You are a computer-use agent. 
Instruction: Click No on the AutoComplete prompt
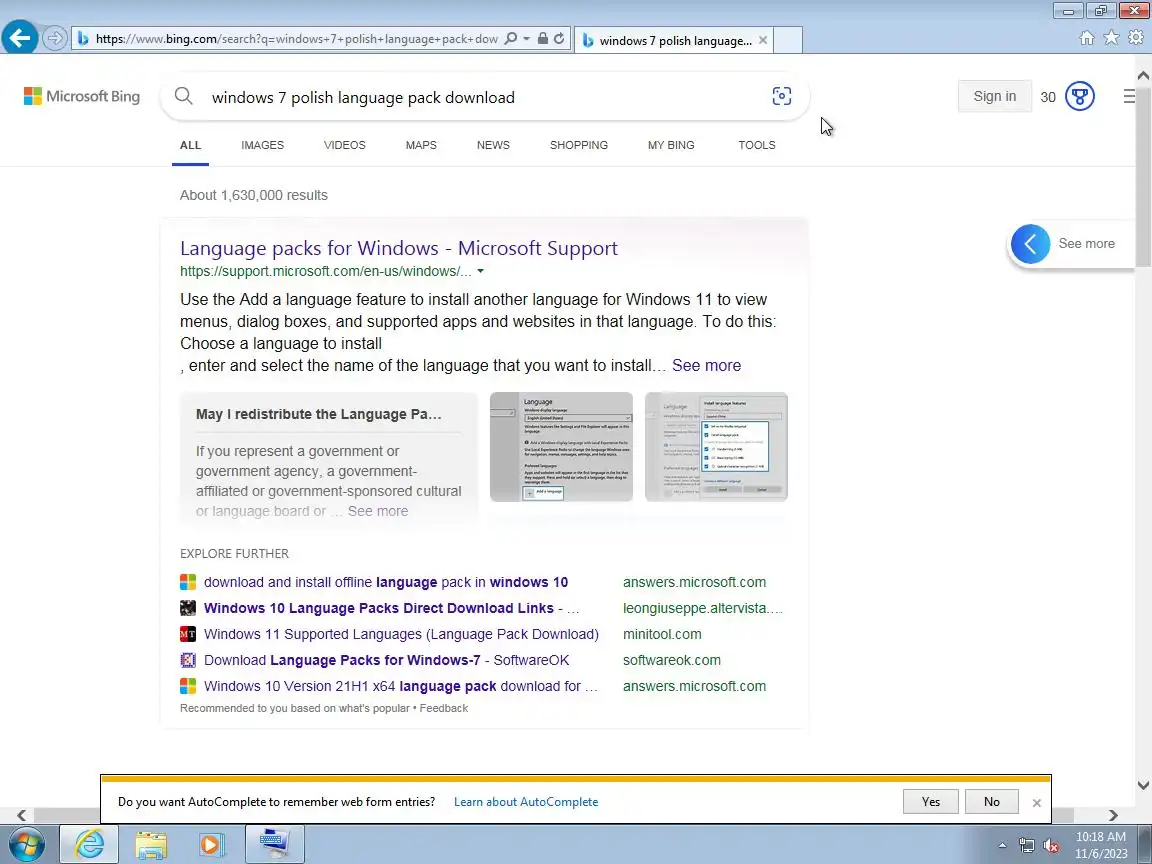[992, 802]
